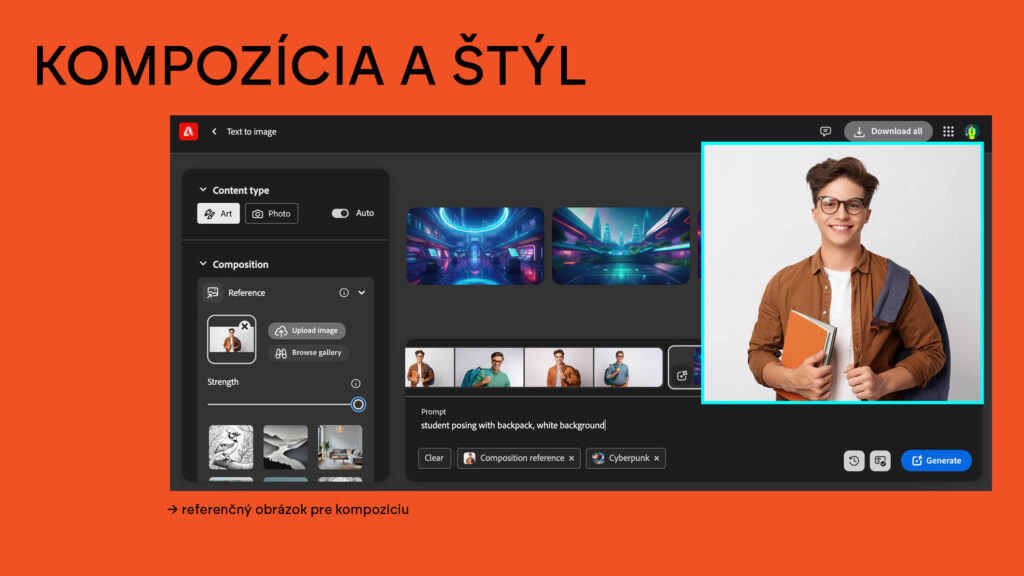This screenshot has width=1024, height=576.
Task: Open the feedback chat bubble icon
Action: 825,131
